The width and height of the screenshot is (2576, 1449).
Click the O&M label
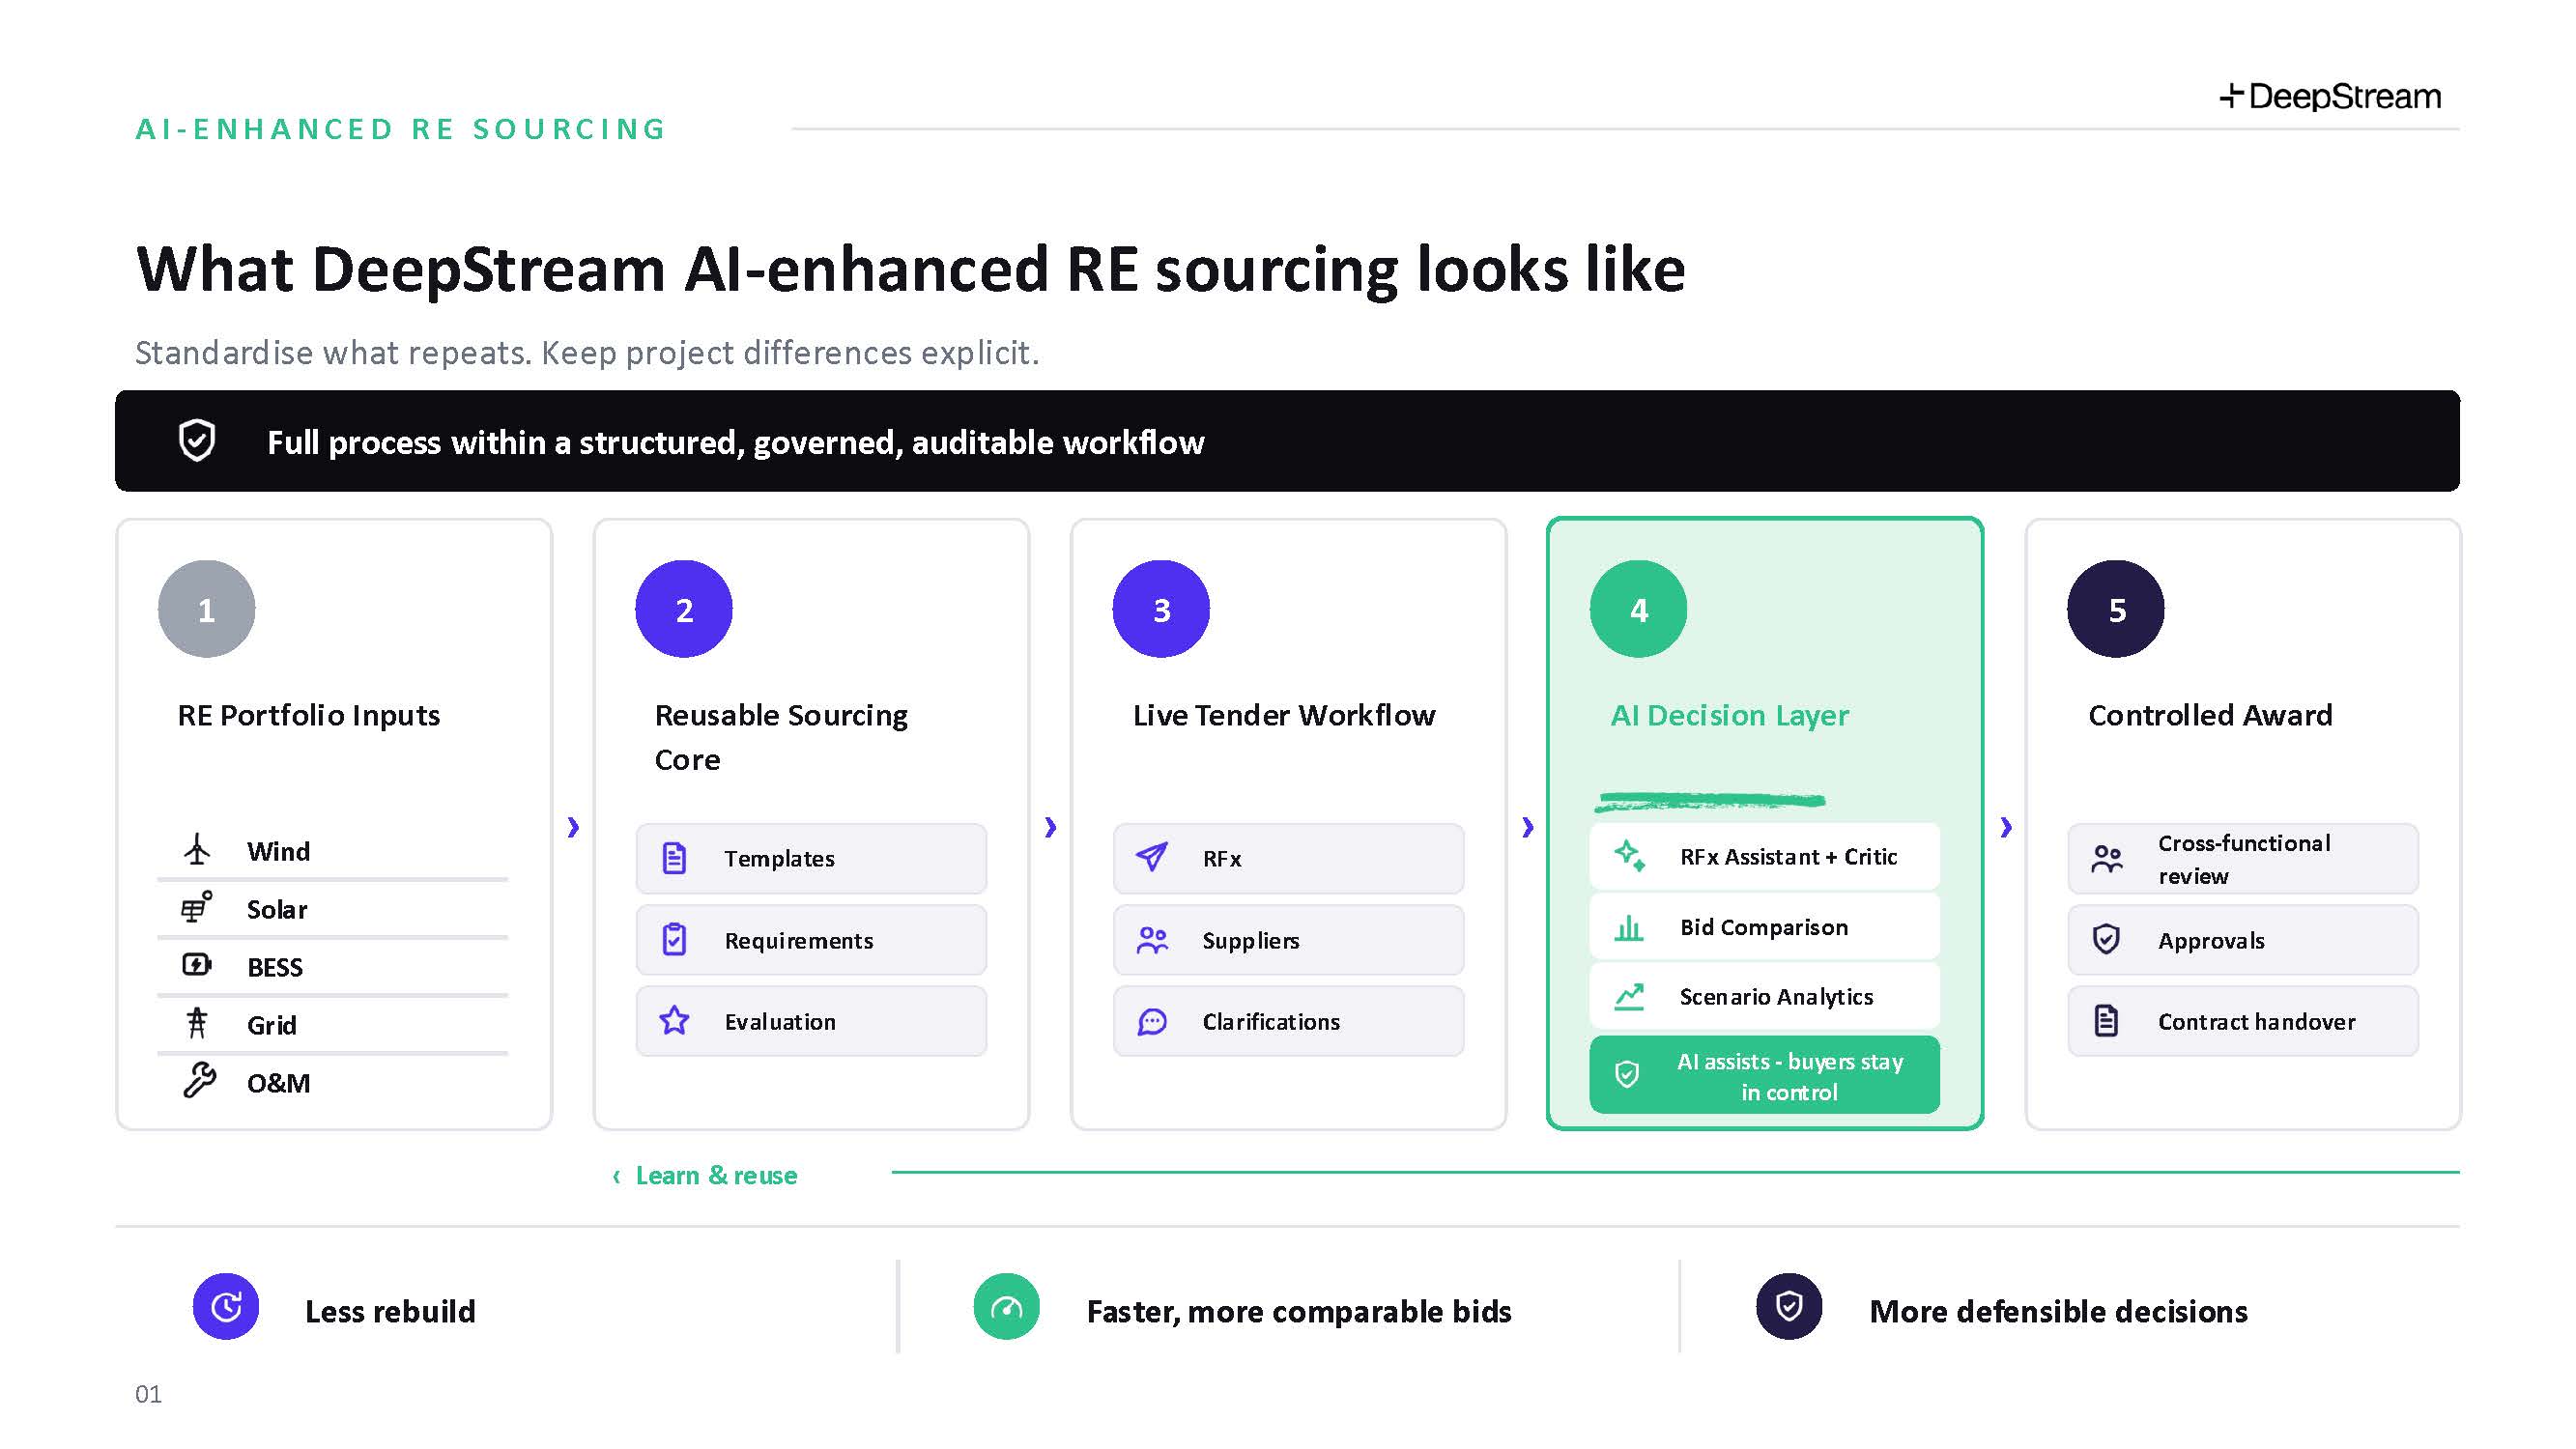279,1084
